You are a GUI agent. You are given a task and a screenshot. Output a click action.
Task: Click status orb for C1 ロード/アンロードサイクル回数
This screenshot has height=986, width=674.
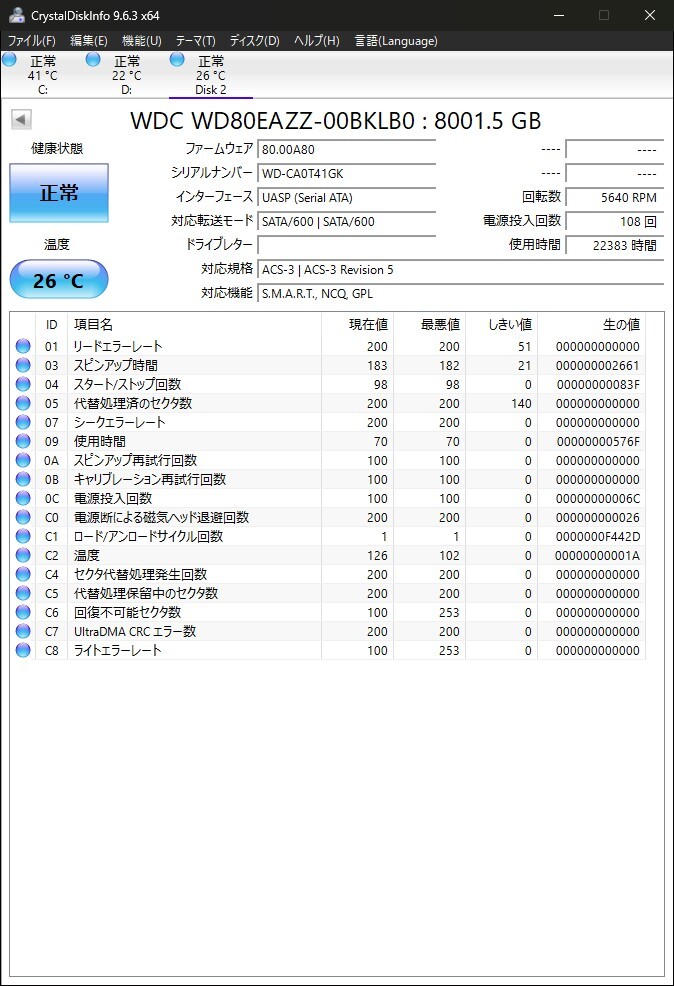point(23,536)
